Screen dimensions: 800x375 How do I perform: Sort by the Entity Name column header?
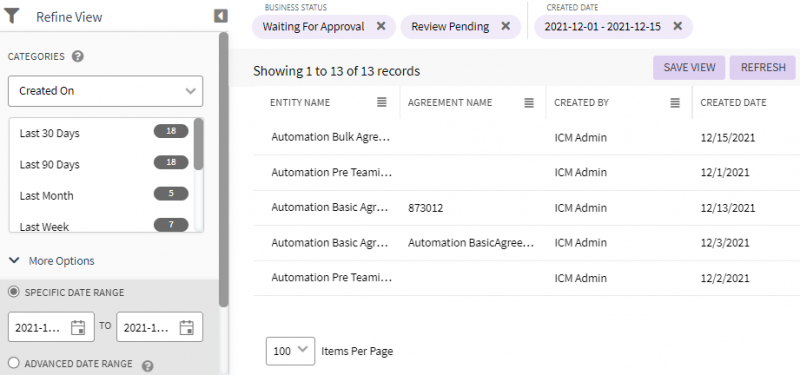click(x=300, y=103)
